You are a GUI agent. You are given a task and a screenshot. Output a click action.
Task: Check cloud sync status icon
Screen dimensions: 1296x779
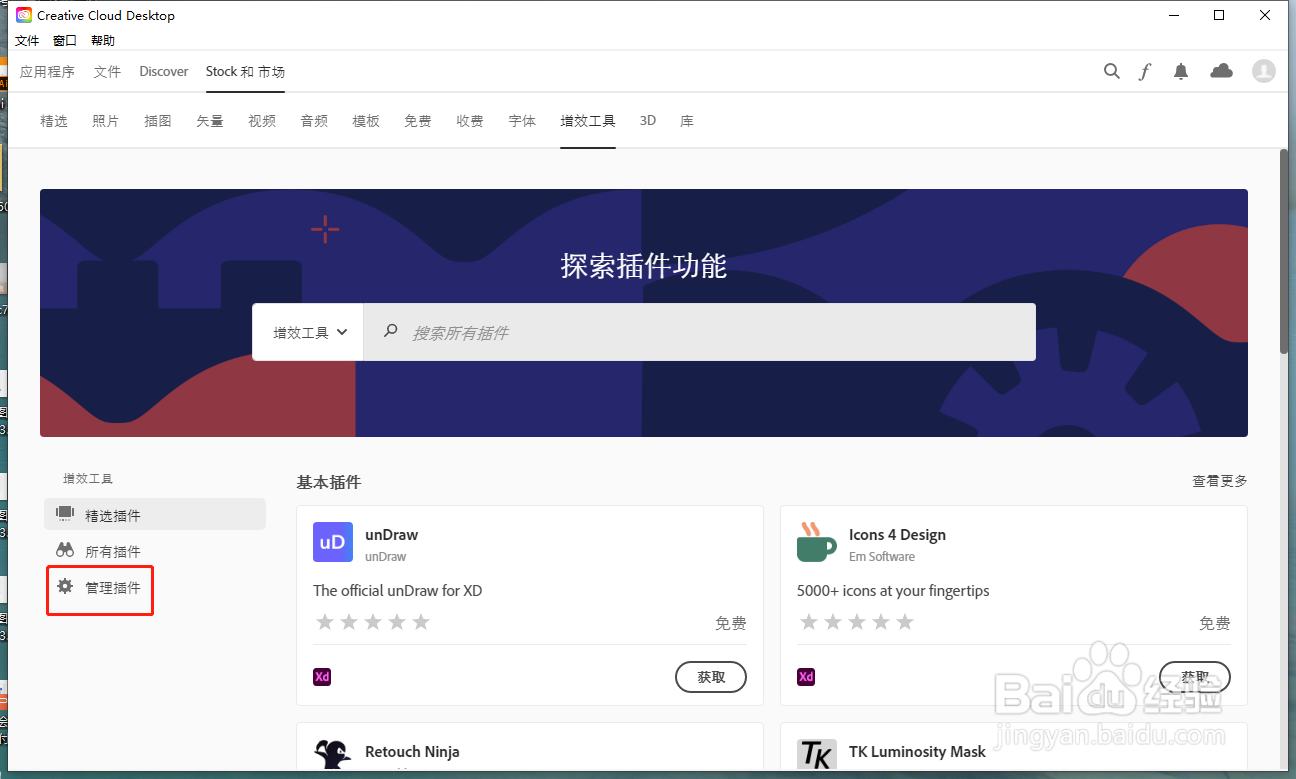point(1221,70)
